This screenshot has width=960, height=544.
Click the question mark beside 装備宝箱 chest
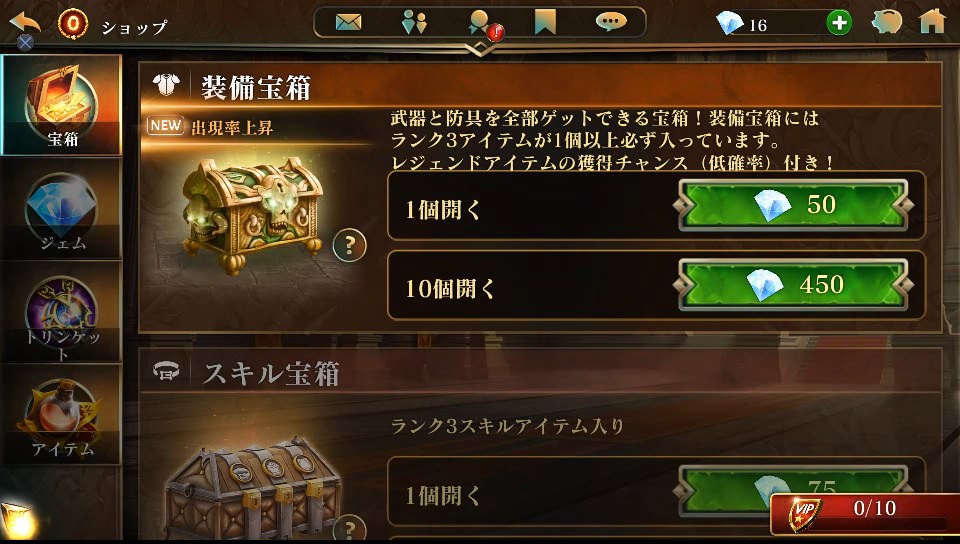(350, 245)
